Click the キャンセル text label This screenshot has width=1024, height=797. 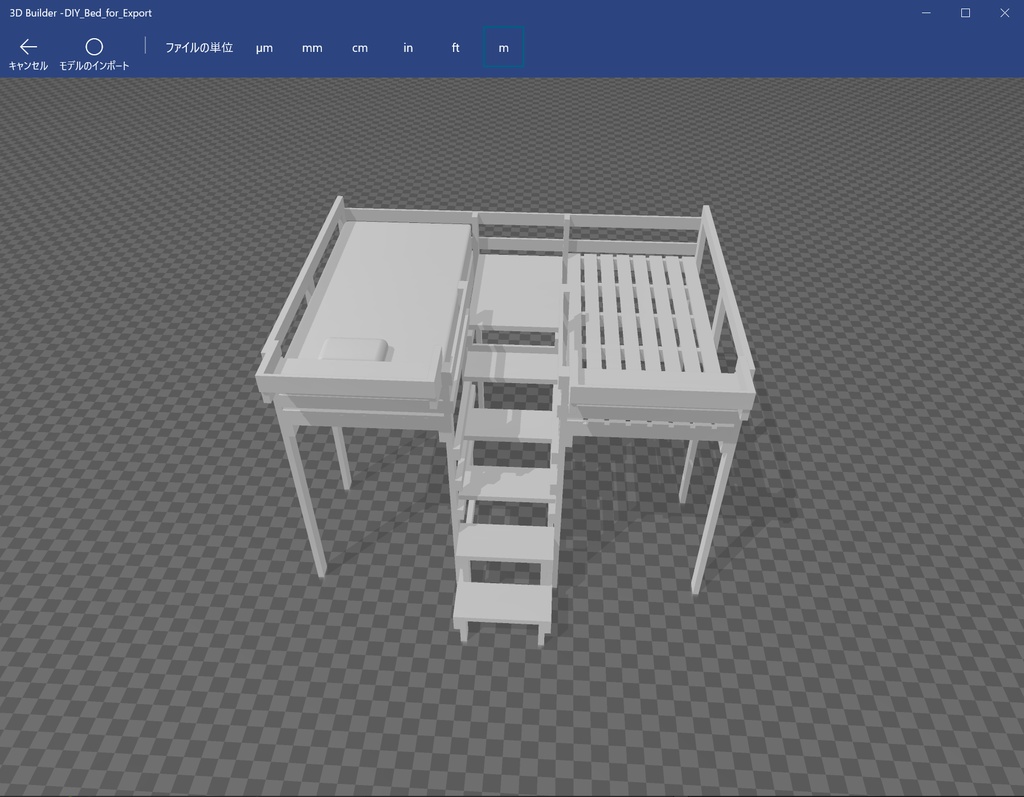27,64
